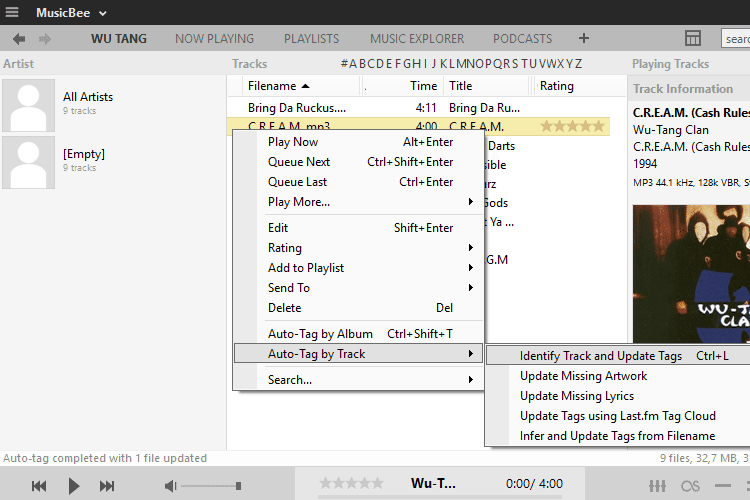Image resolution: width=750 pixels, height=500 pixels.
Task: Expand the Add to Playlist submenu
Action: pyautogui.click(x=359, y=268)
